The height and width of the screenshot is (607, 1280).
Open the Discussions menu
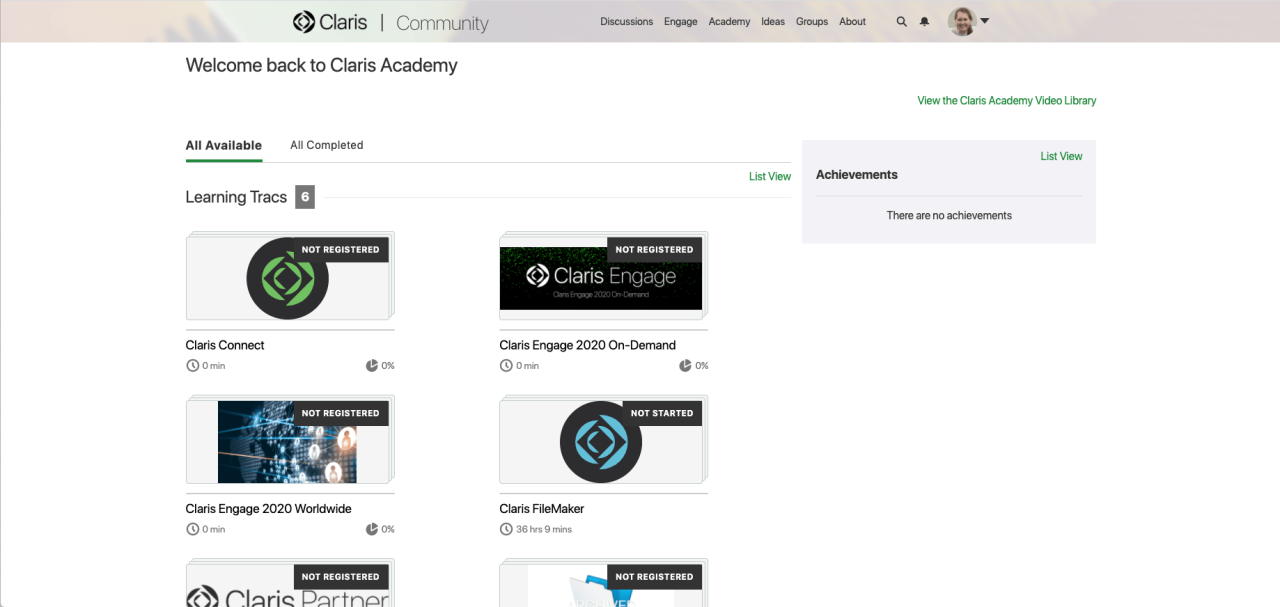point(627,21)
